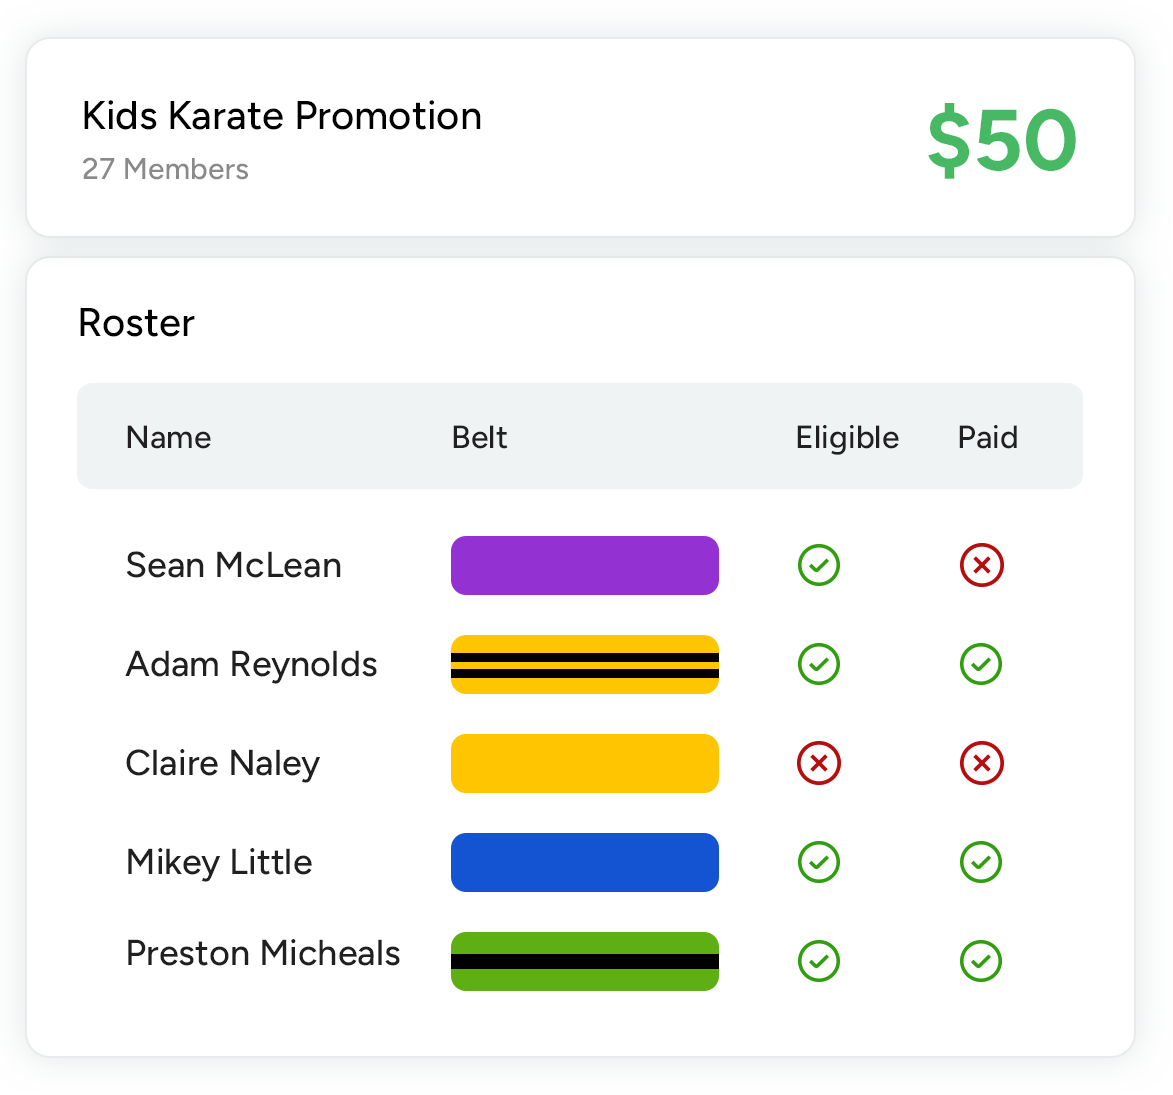
Task: Click Adam Reynolds' paid checkmark icon
Action: point(981,664)
